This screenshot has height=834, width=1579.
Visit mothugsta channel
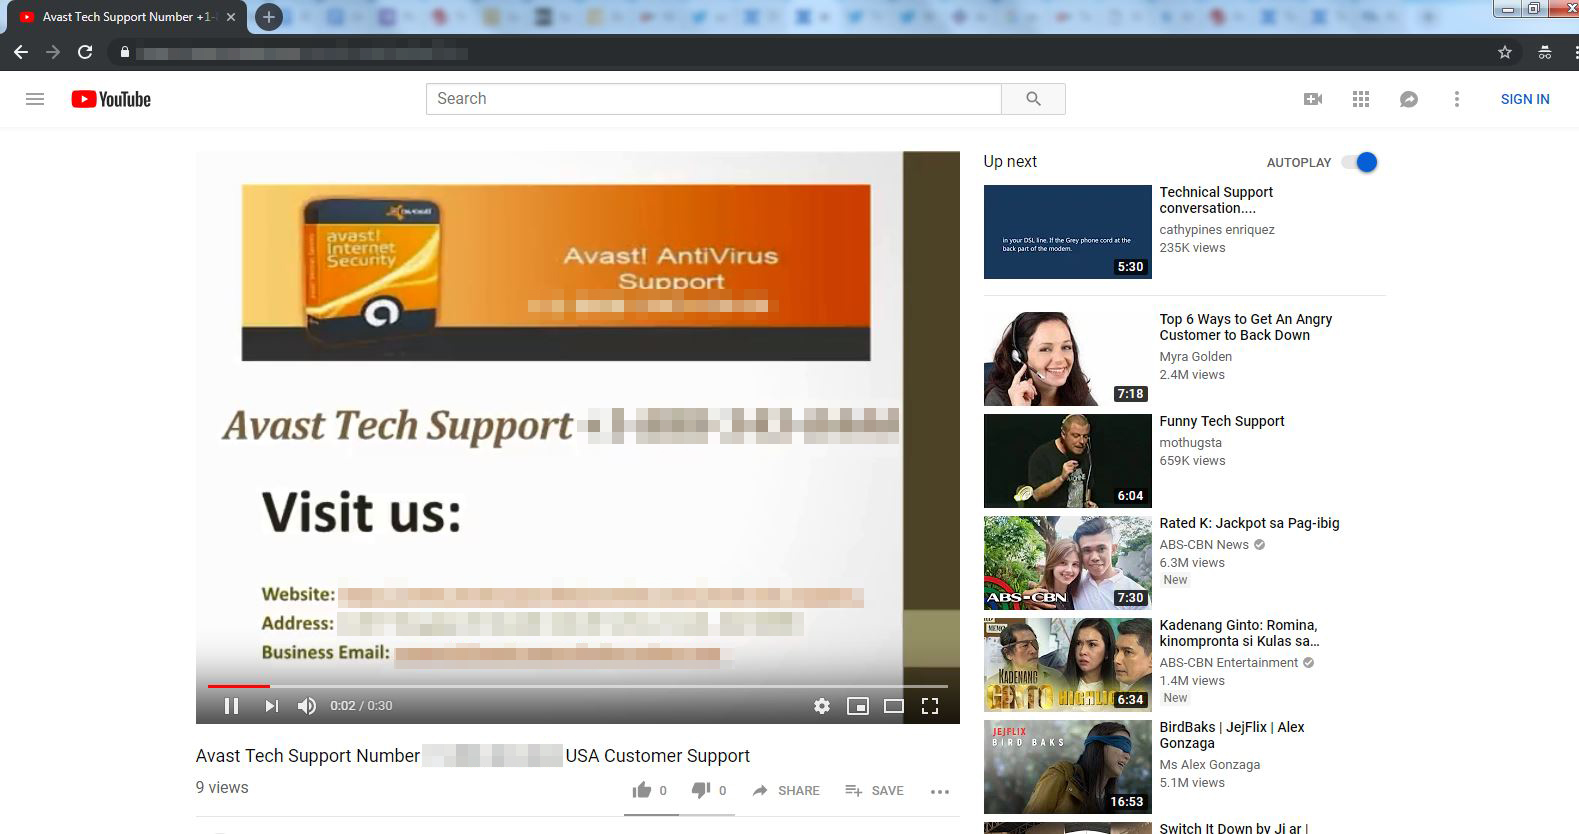pos(1191,443)
